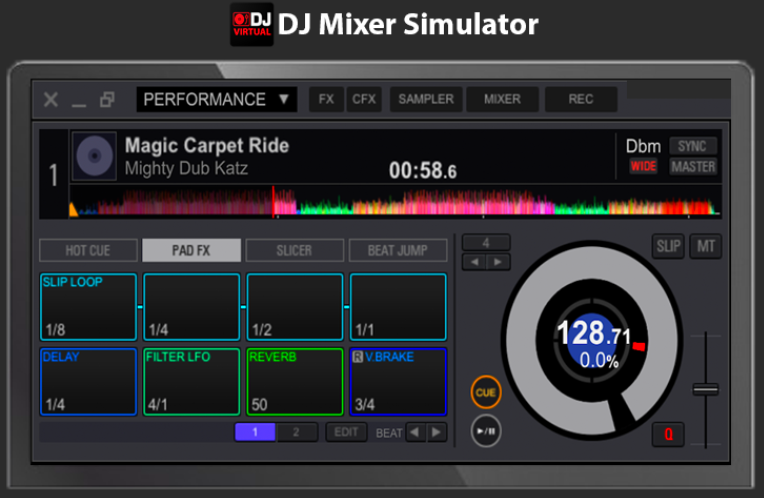Click the BEAT right arrow

click(x=436, y=432)
